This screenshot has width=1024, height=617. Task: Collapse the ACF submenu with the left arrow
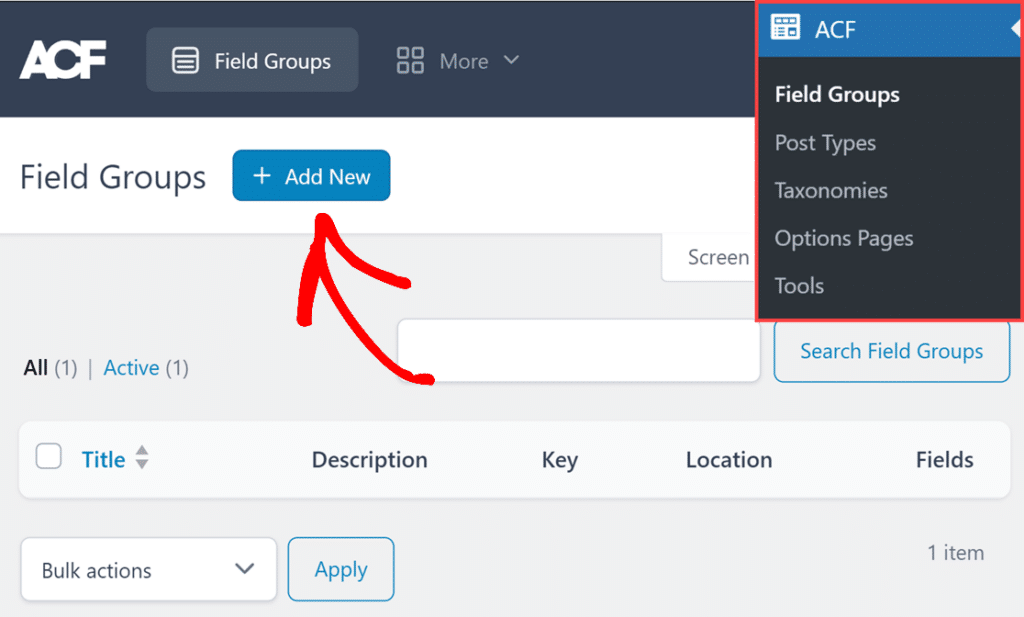tap(1014, 29)
